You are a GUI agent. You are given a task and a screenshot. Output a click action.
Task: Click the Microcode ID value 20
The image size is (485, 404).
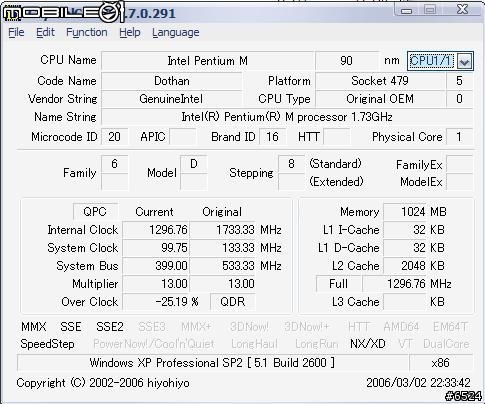114,137
